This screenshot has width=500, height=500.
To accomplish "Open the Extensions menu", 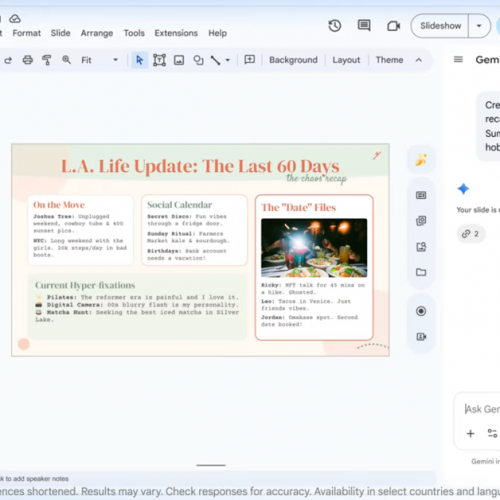I will click(176, 33).
